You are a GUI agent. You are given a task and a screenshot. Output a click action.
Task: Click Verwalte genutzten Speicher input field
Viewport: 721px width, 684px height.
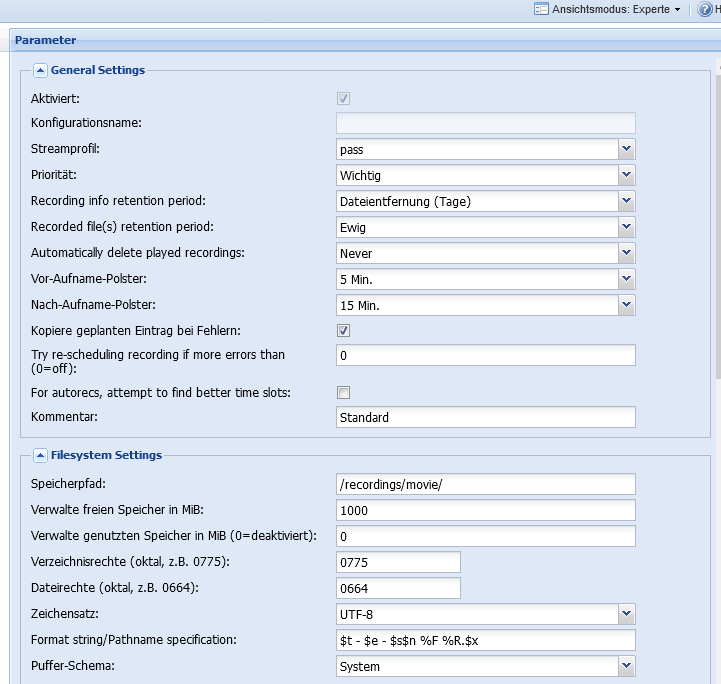point(486,536)
